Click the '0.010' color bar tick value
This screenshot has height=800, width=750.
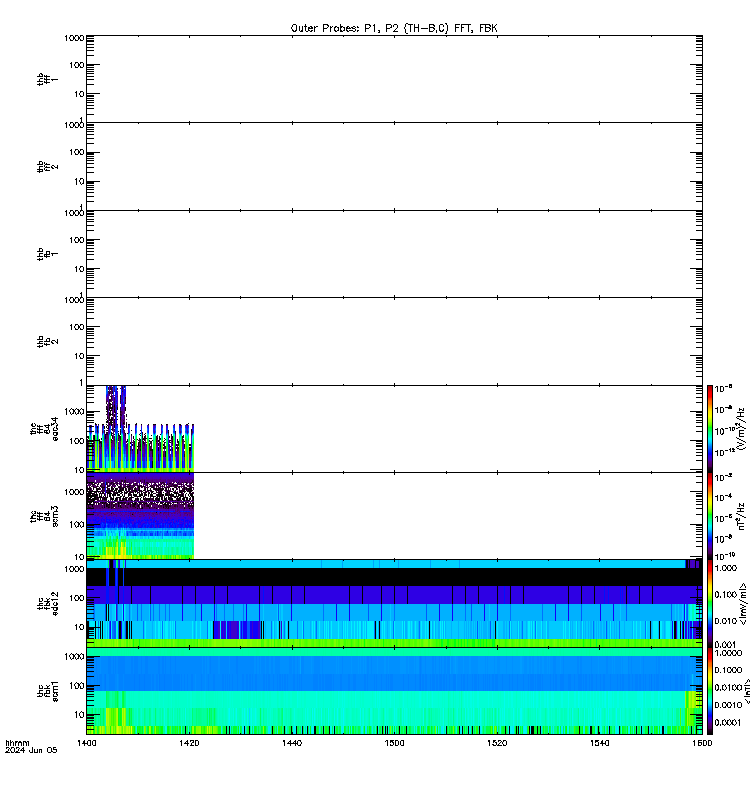pos(725,620)
